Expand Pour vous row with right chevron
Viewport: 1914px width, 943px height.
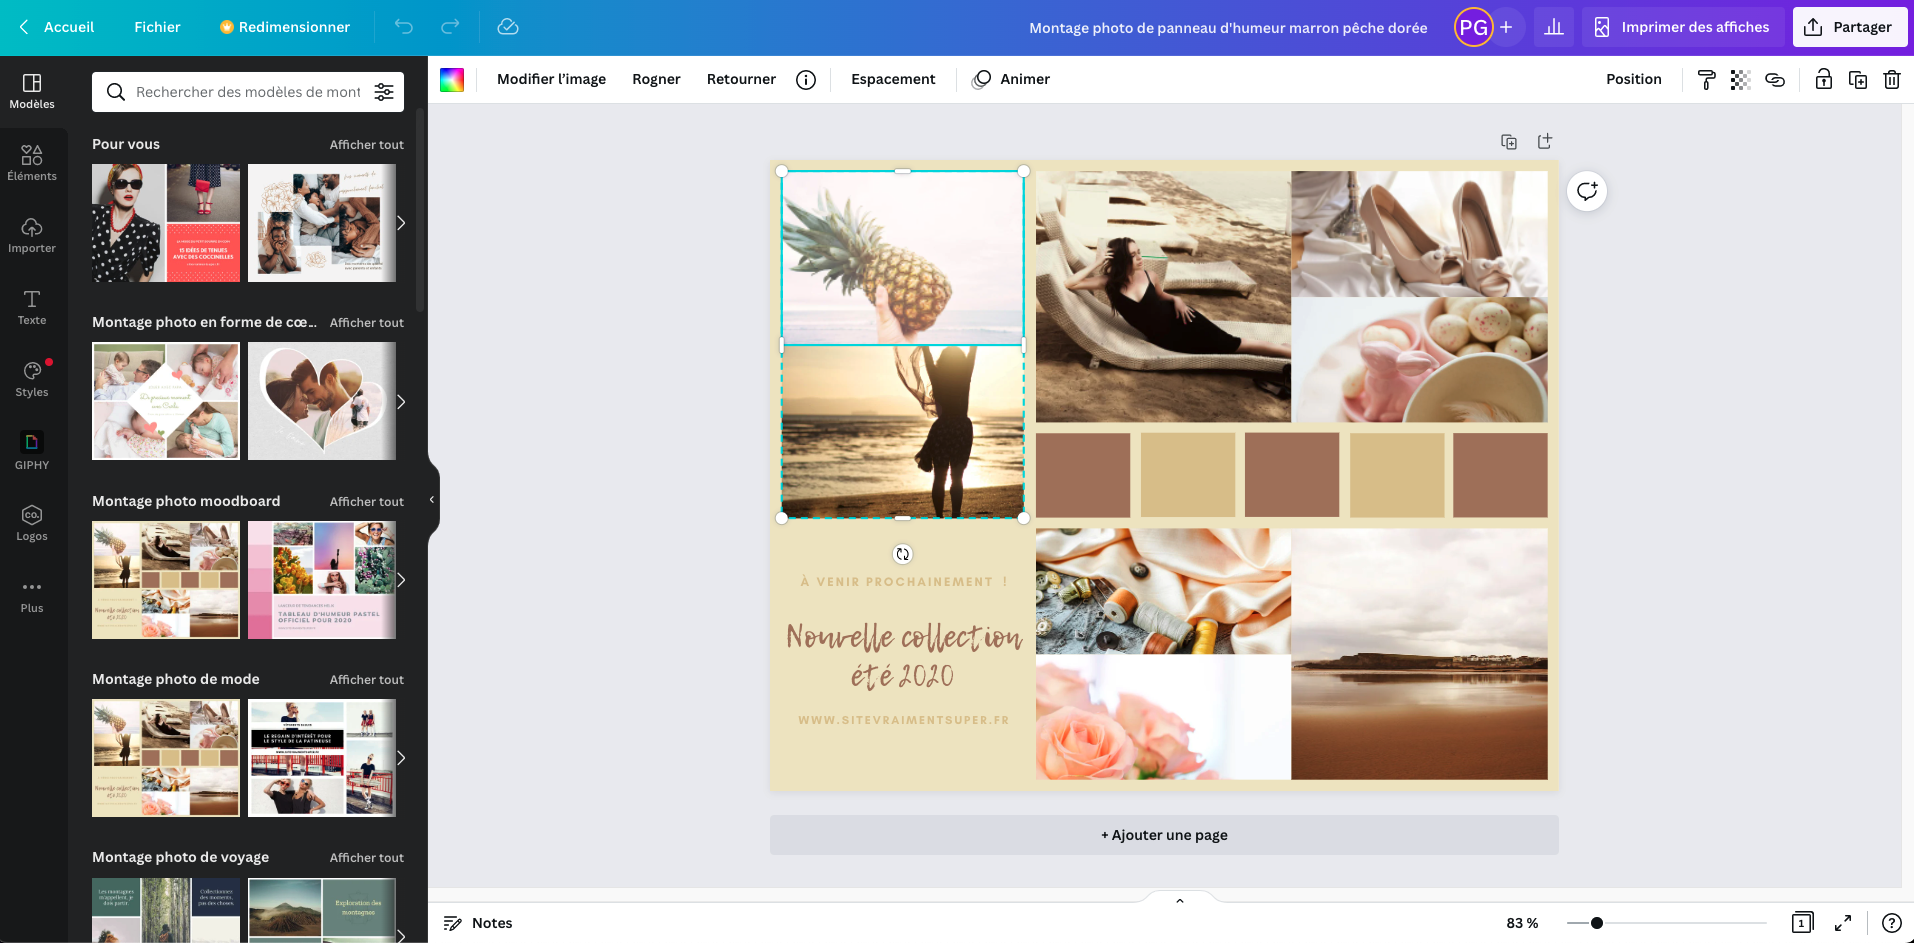(401, 223)
